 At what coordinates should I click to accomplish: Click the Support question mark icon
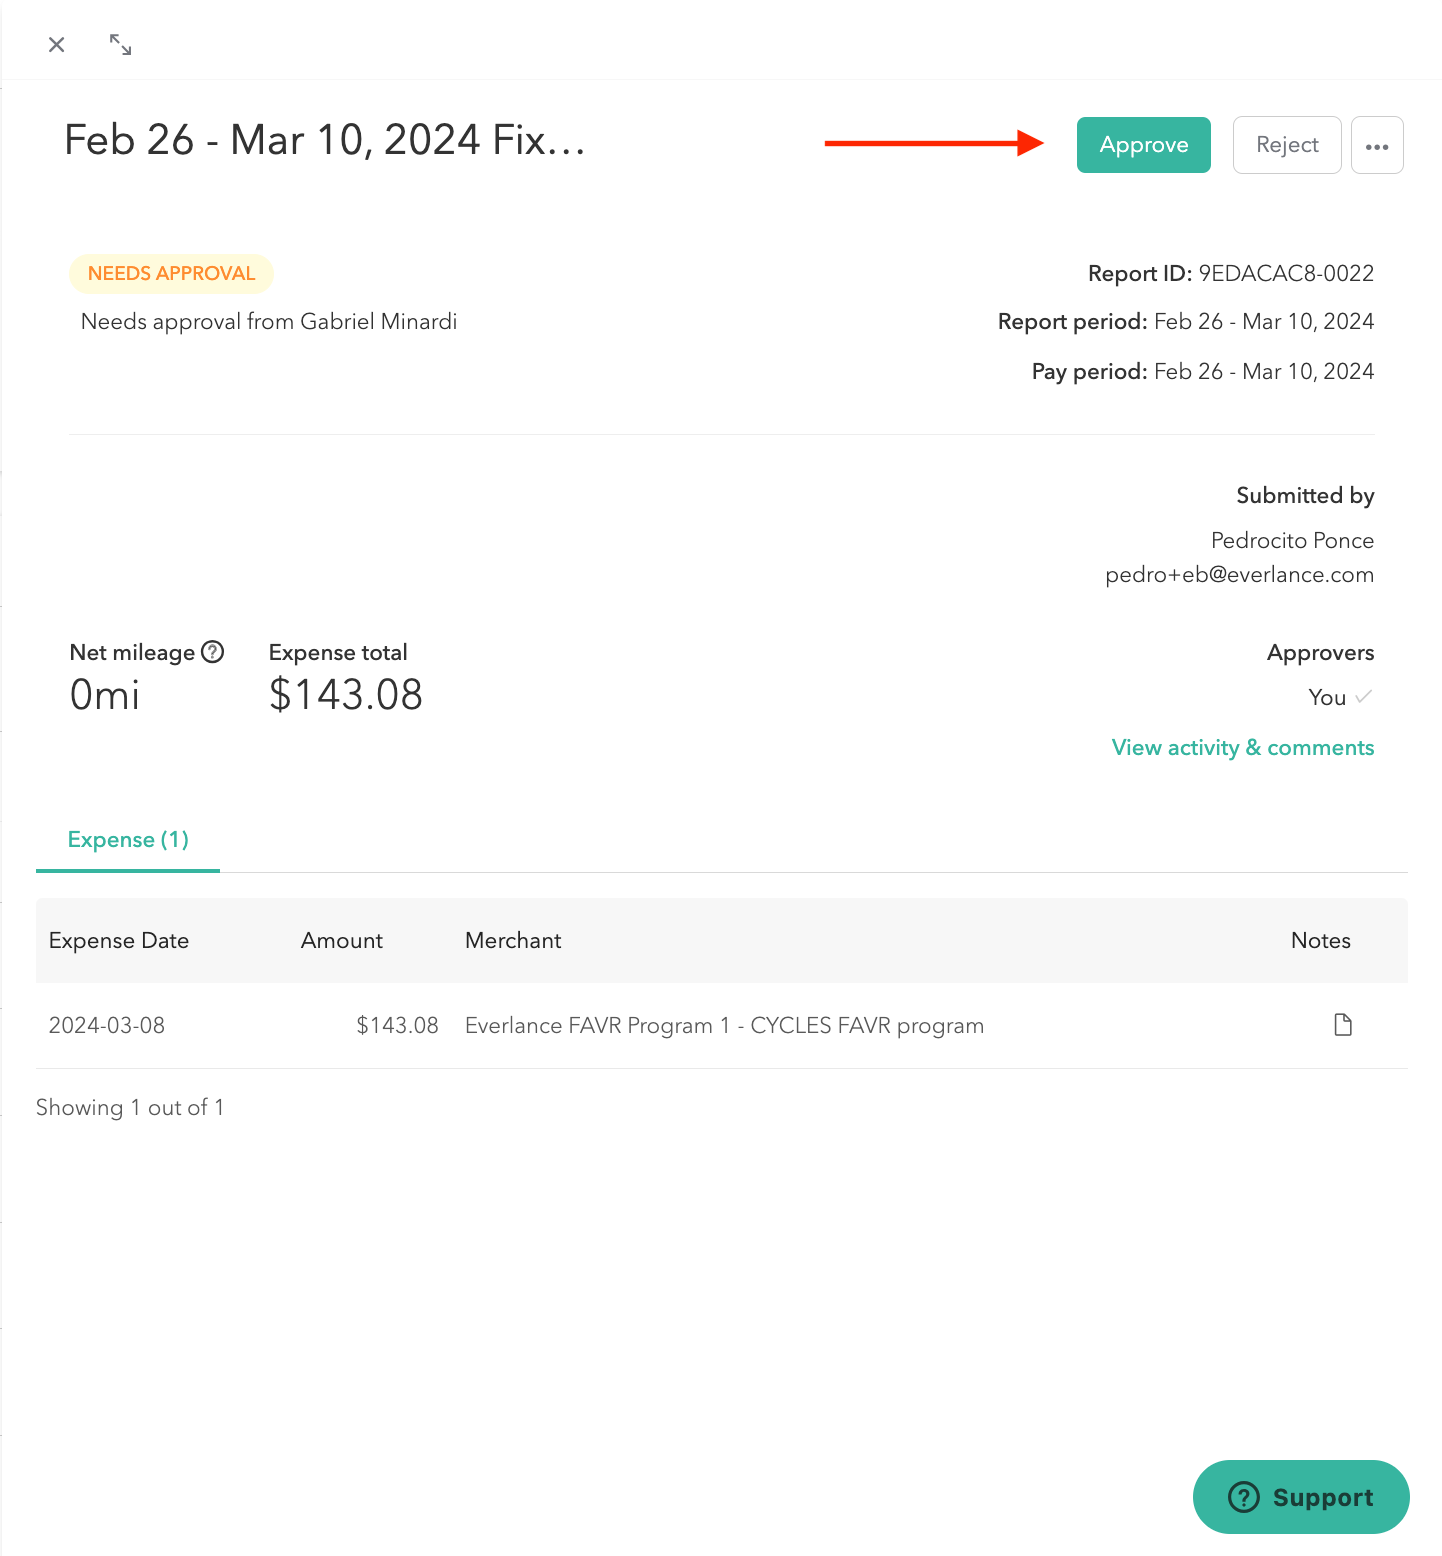(x=1243, y=1497)
